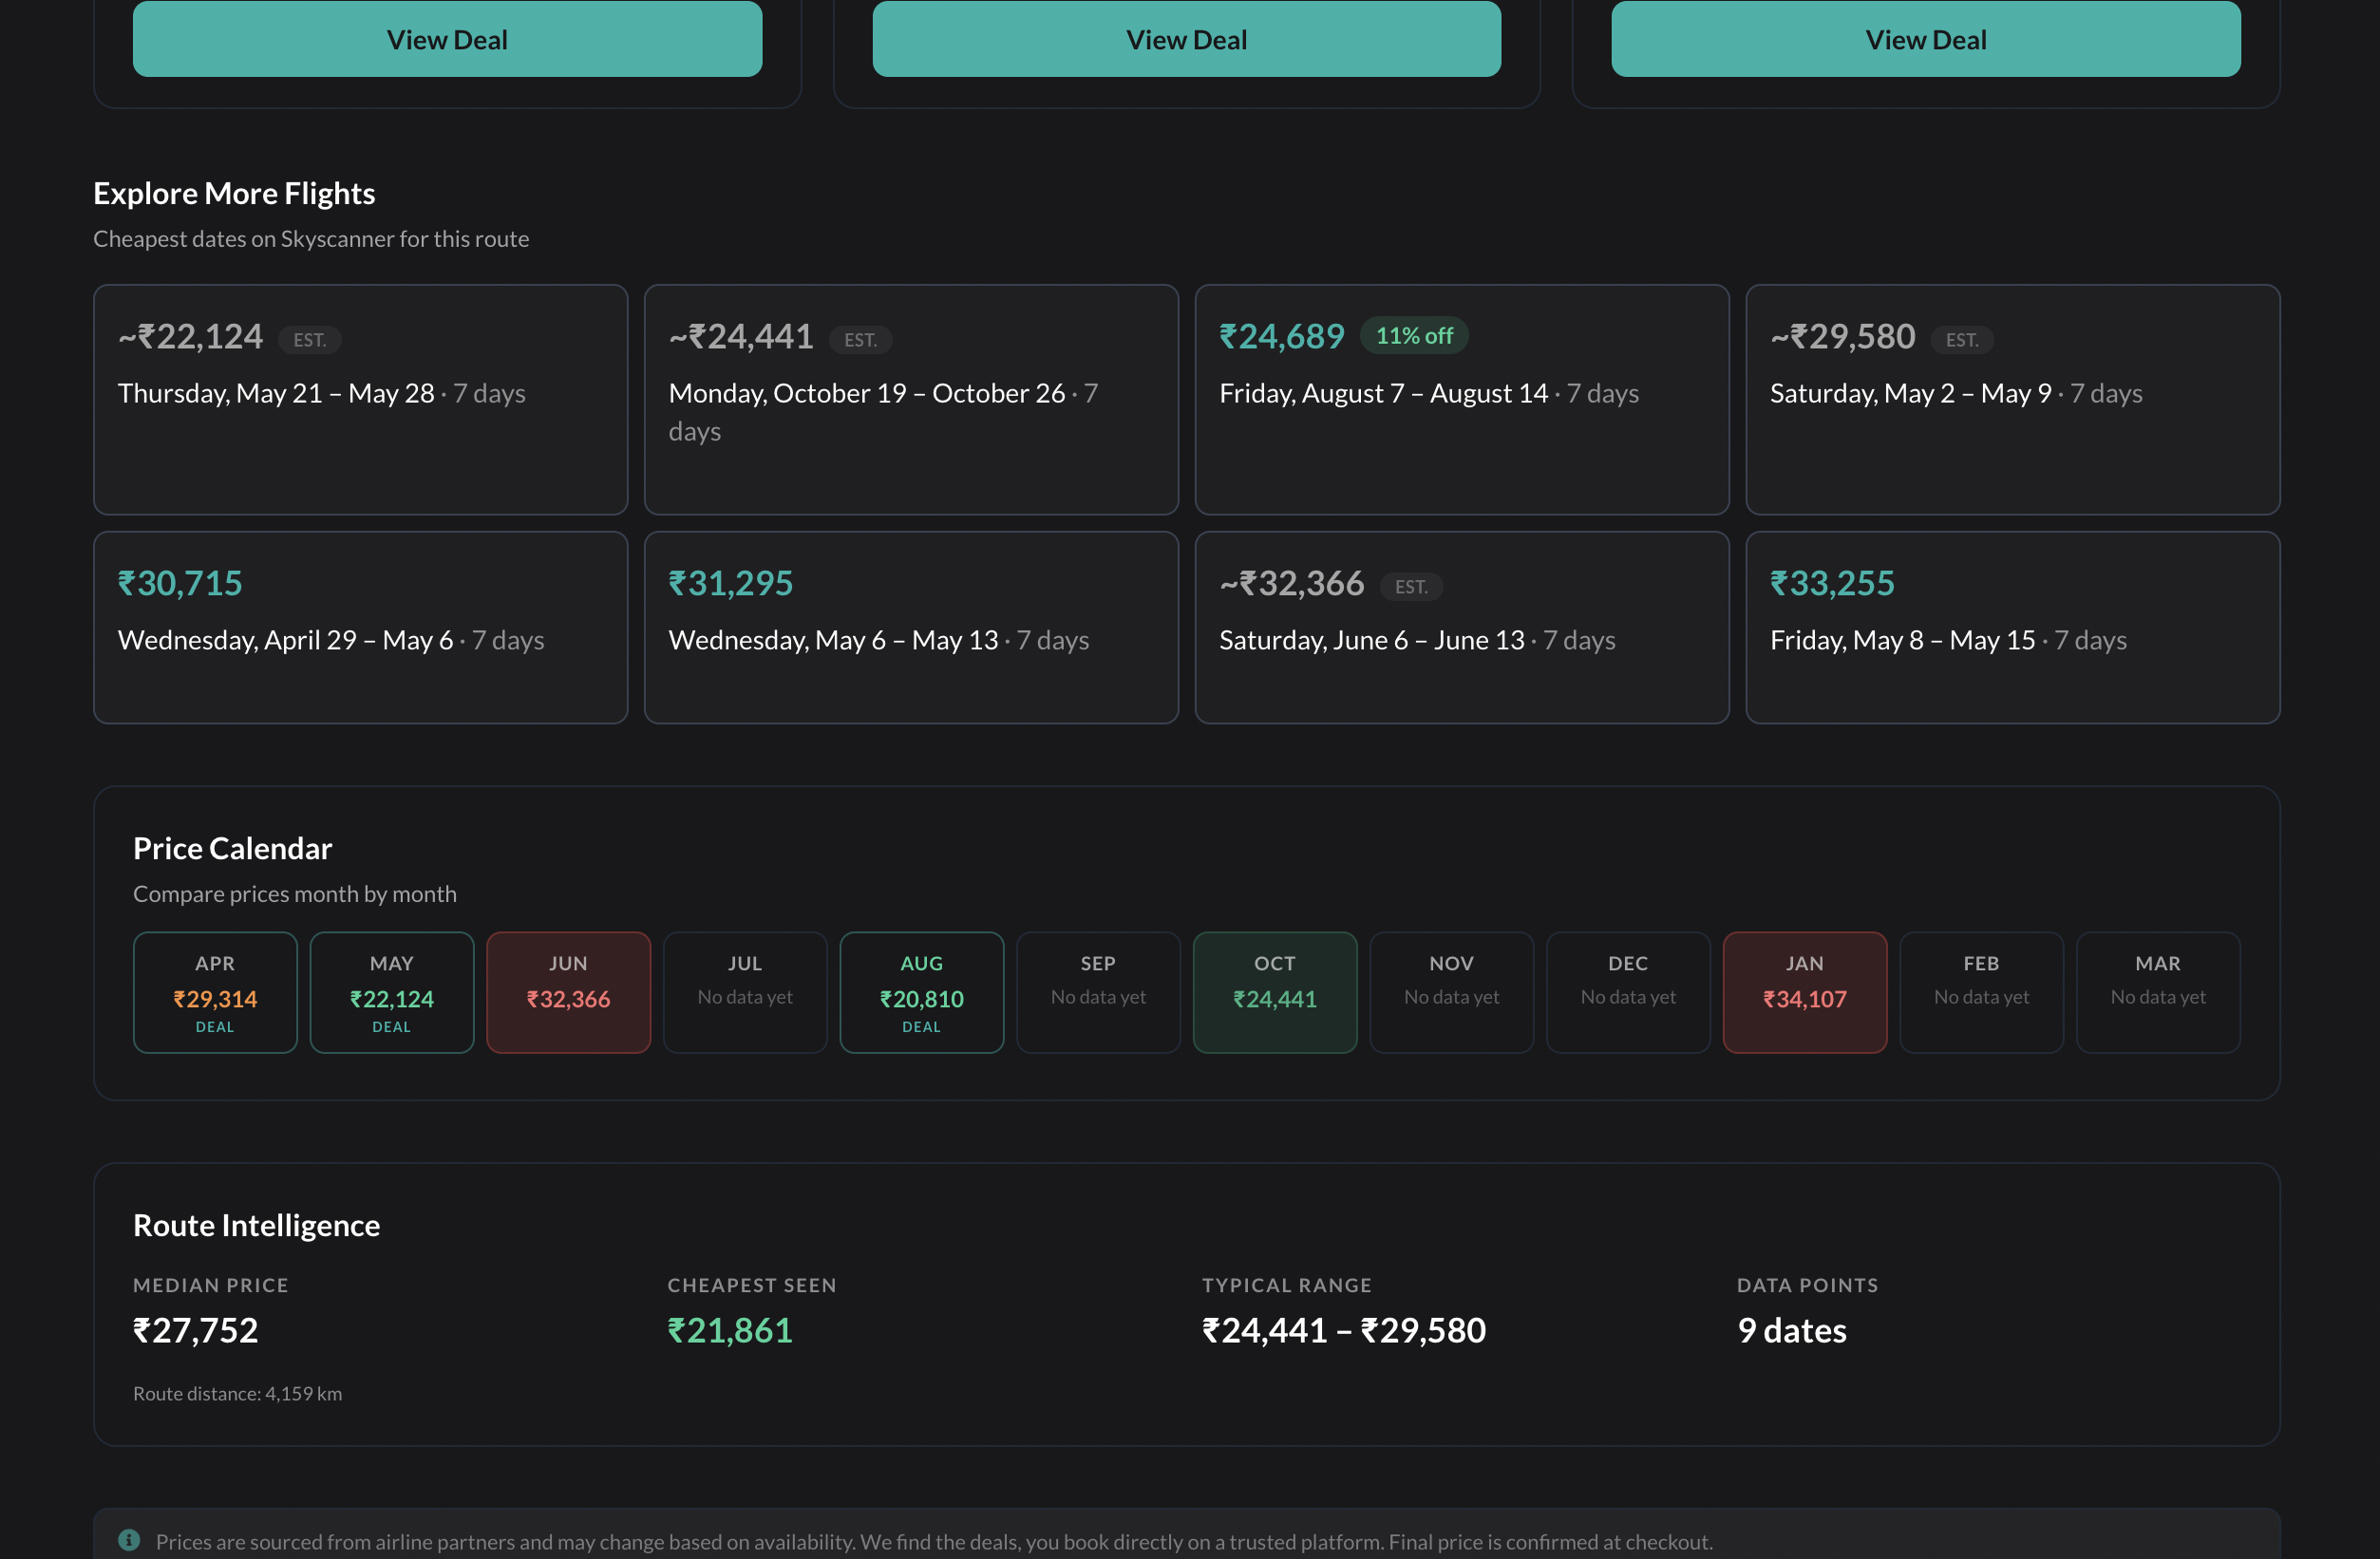
Task: Choose the ₹30,715 April 29 flight card
Action: [360, 627]
